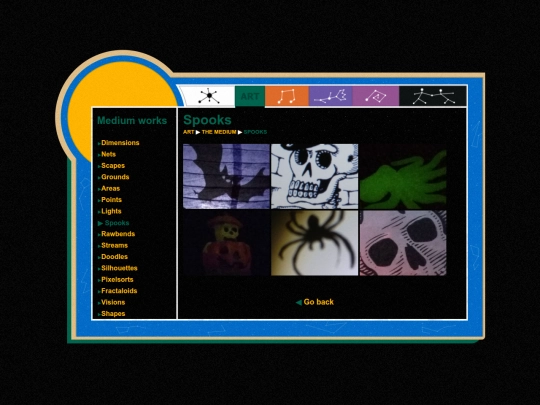Open the black stick-figures constellation tab
This screenshot has width=540, height=405.
click(x=433, y=96)
